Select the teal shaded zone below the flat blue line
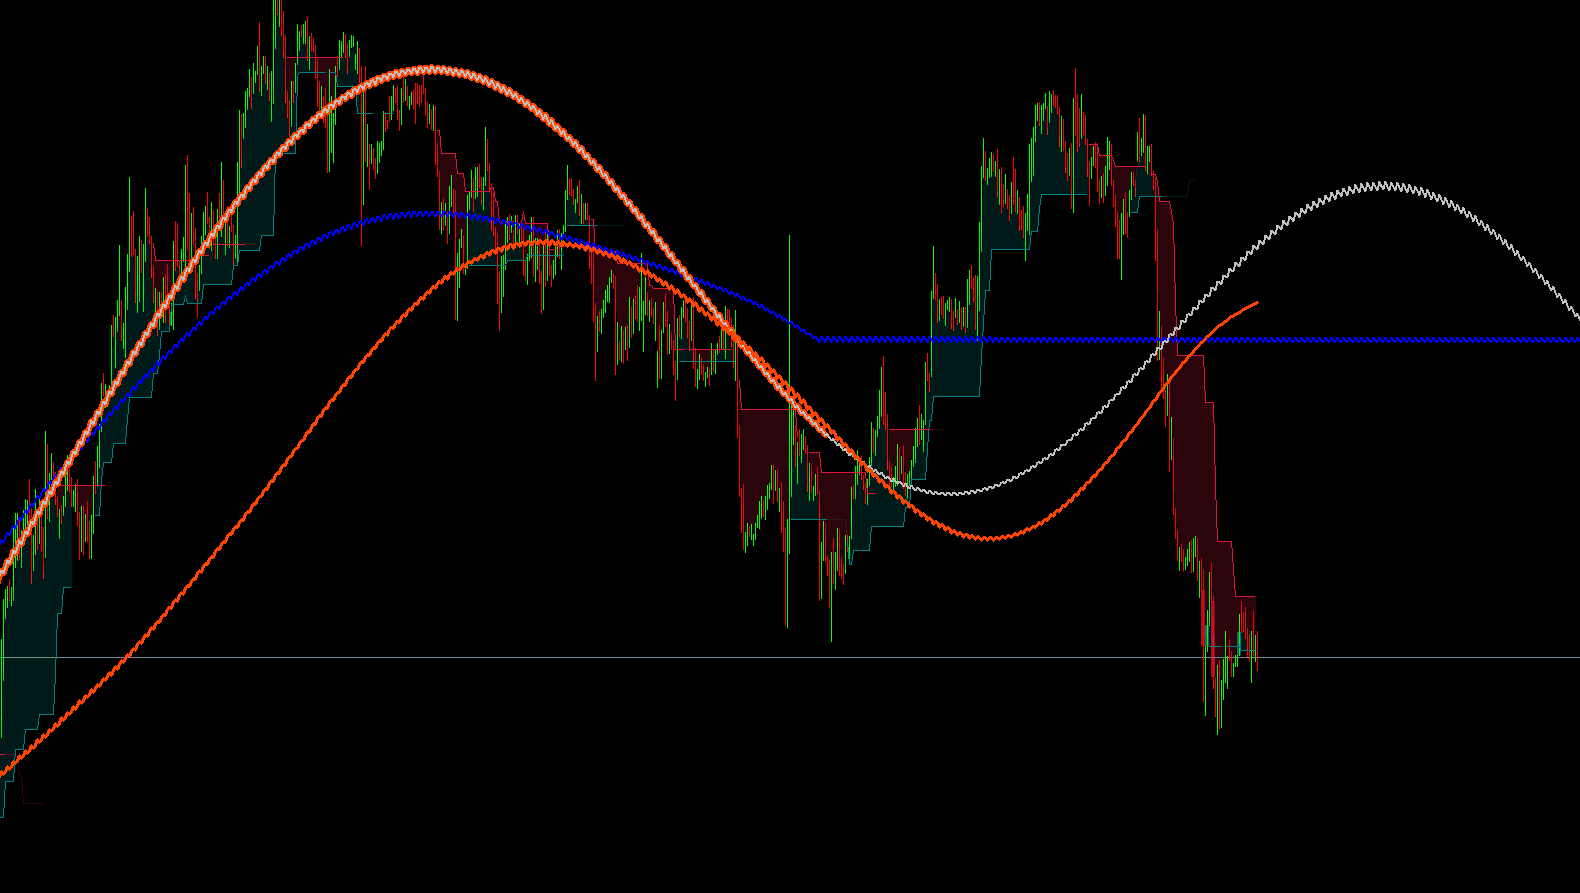Viewport: 1580px width, 893px height. point(955,368)
